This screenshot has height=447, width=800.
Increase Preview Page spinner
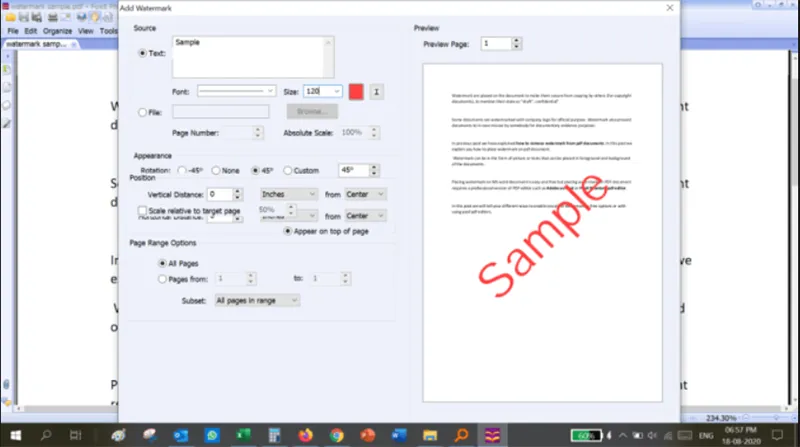coord(516,40)
